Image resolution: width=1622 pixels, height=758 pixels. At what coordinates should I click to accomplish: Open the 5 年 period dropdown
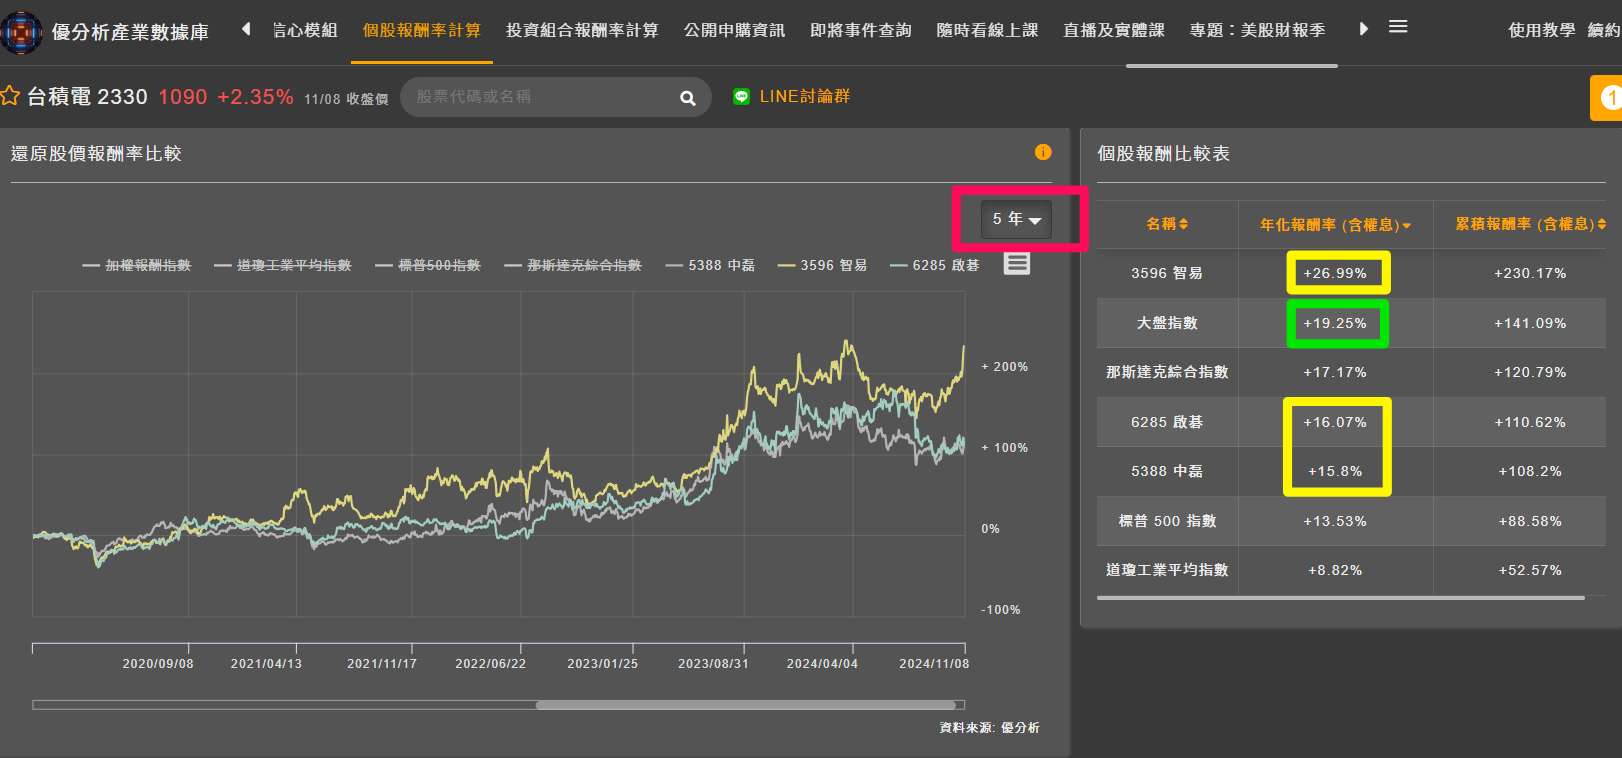1016,219
